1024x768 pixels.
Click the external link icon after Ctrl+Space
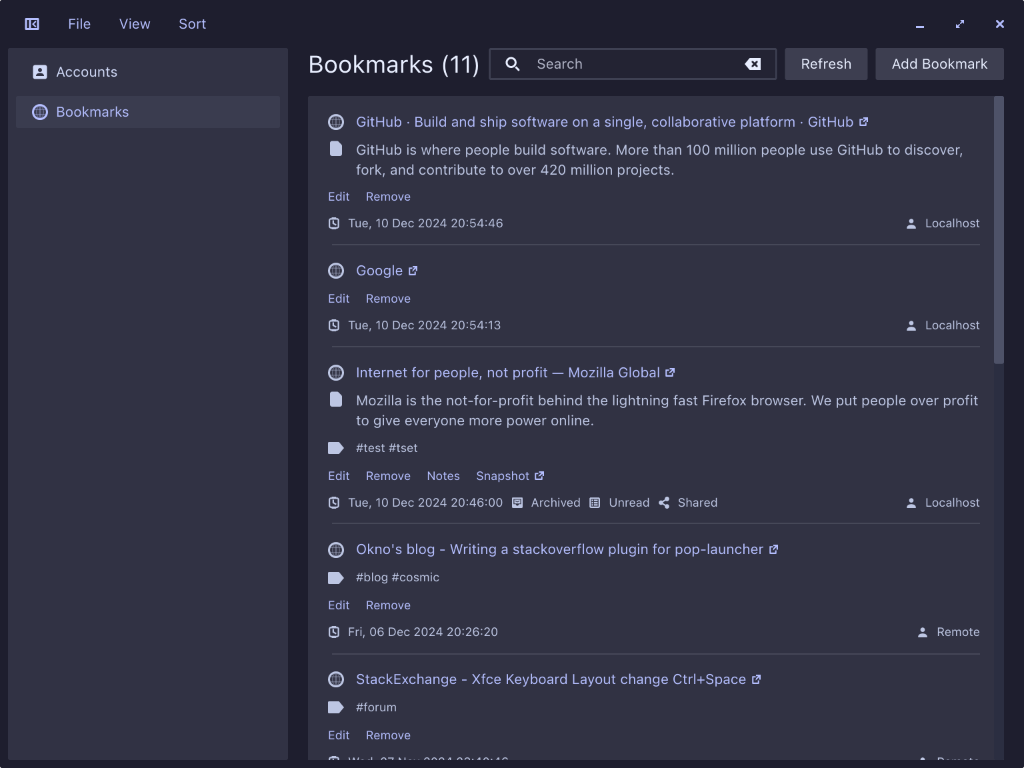pos(756,680)
